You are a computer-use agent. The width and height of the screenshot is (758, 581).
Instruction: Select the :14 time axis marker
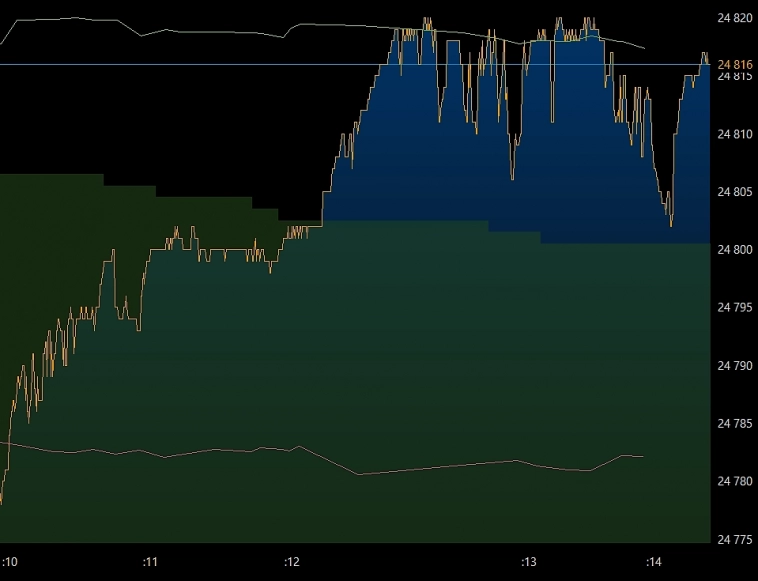coord(654,563)
